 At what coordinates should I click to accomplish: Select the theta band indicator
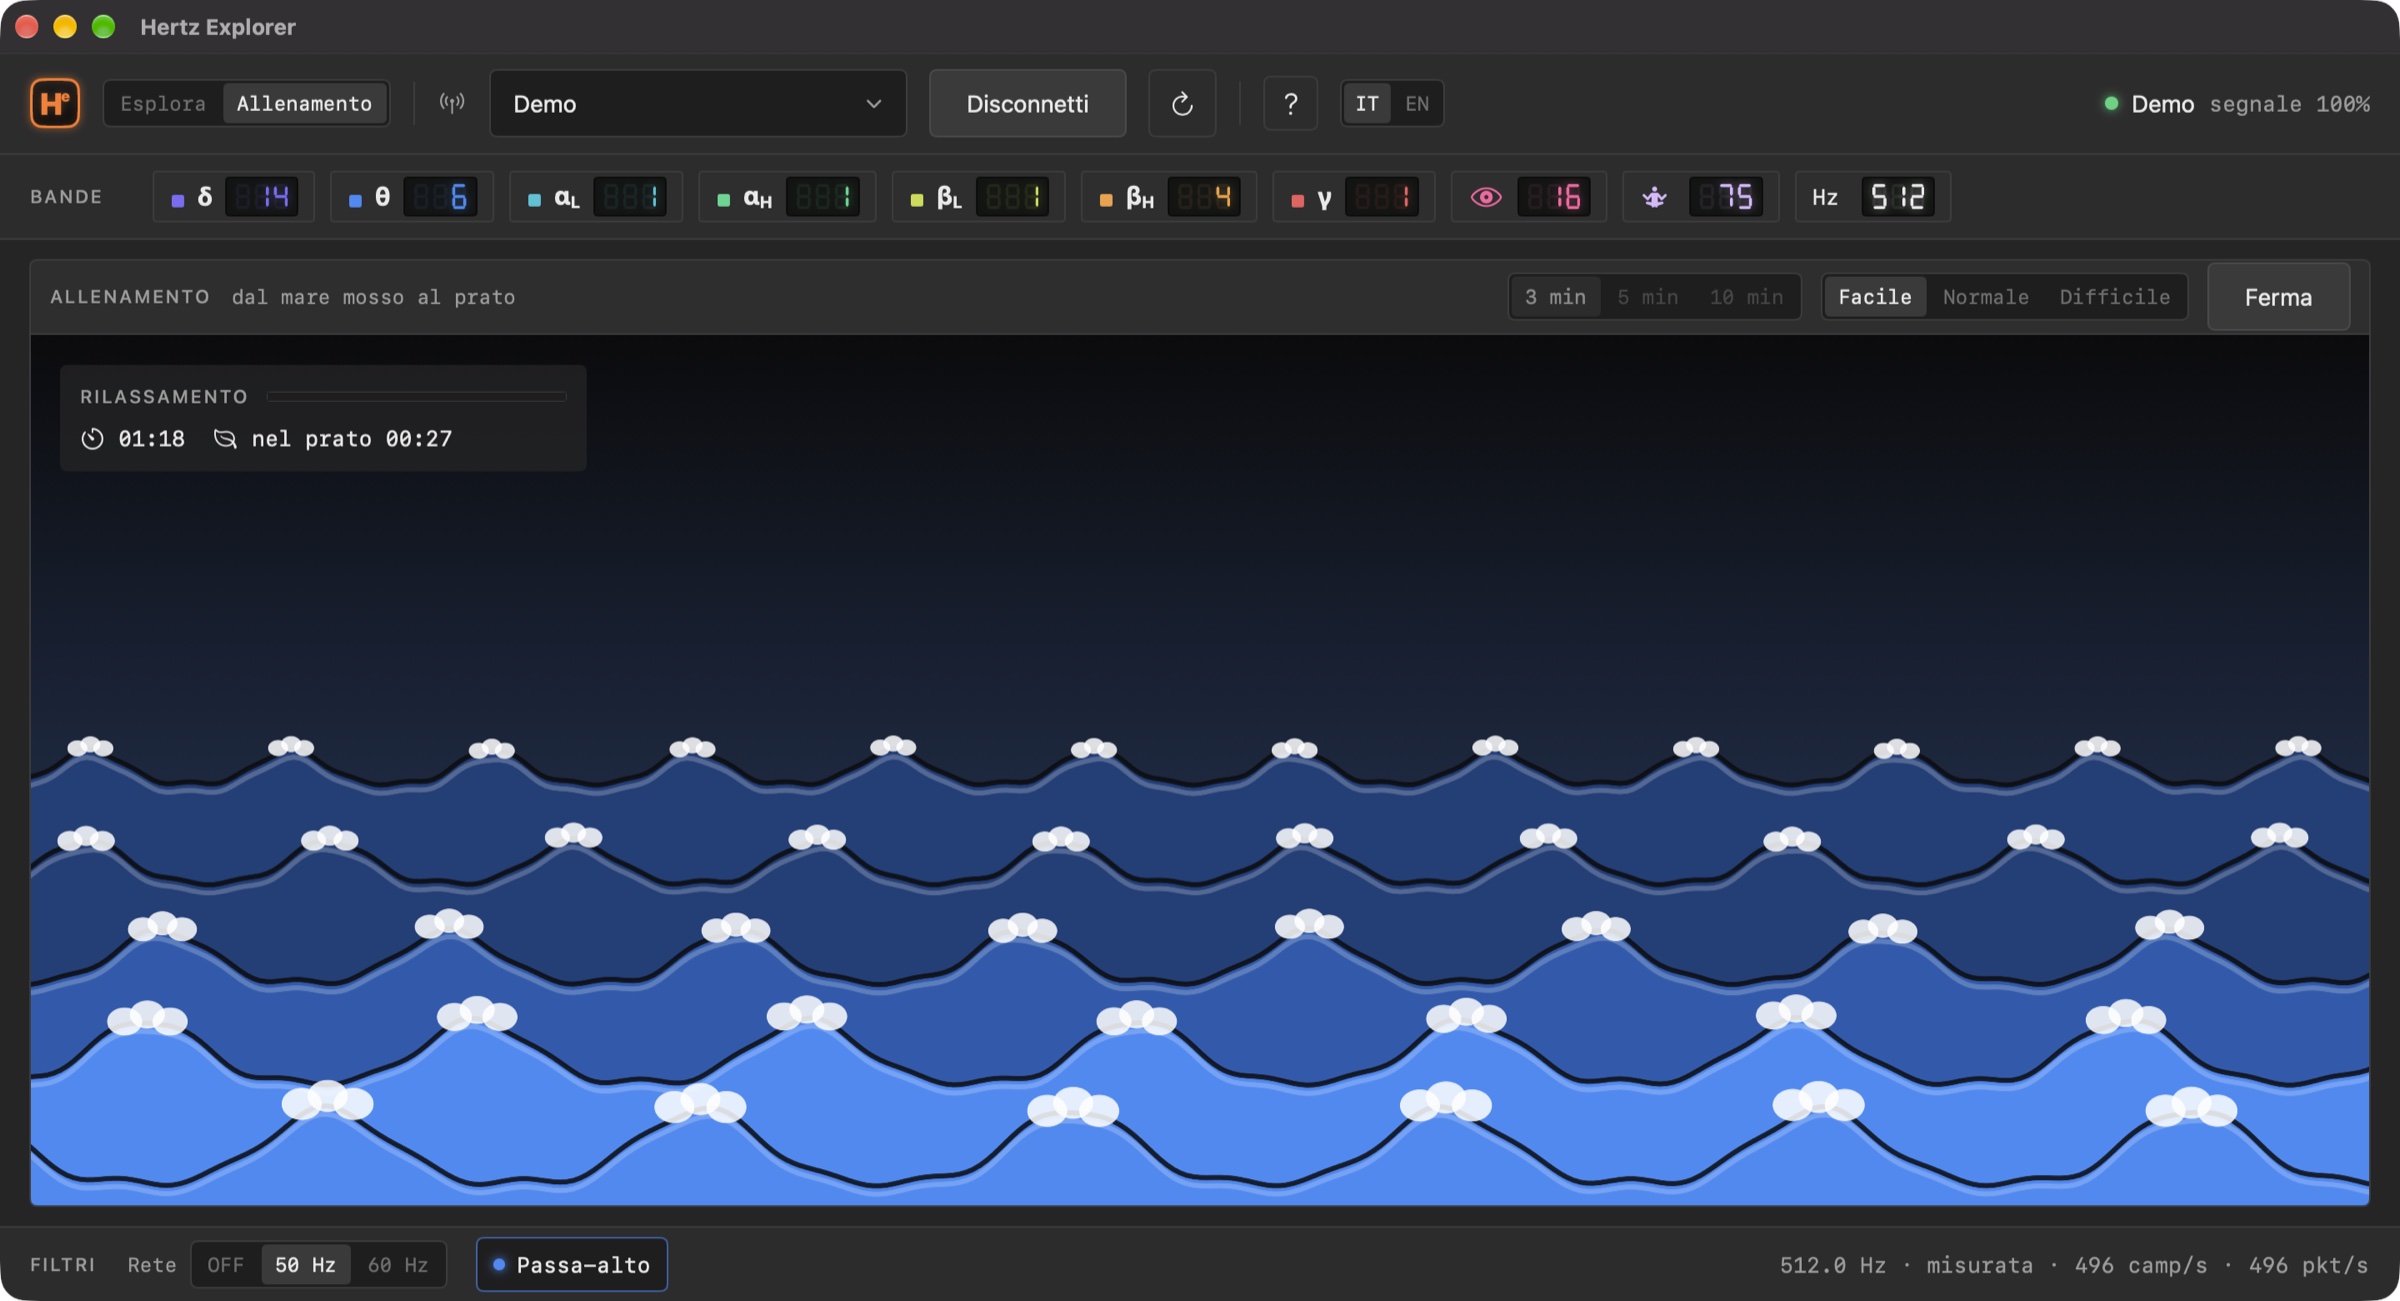pyautogui.click(x=412, y=196)
